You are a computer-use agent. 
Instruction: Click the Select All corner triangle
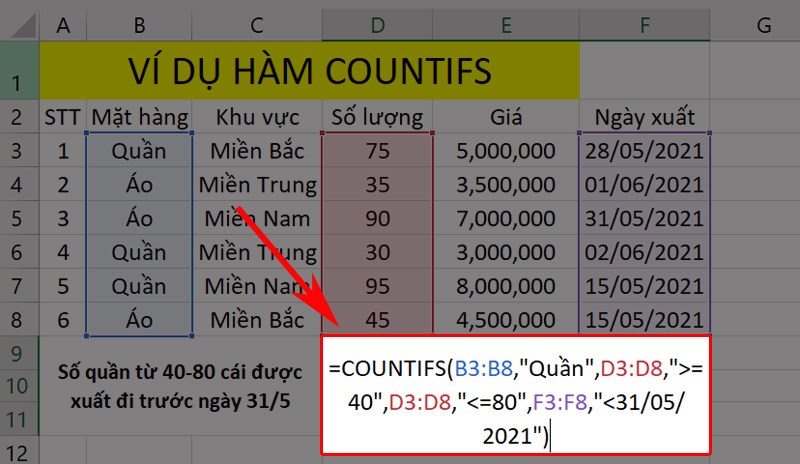click(23, 26)
